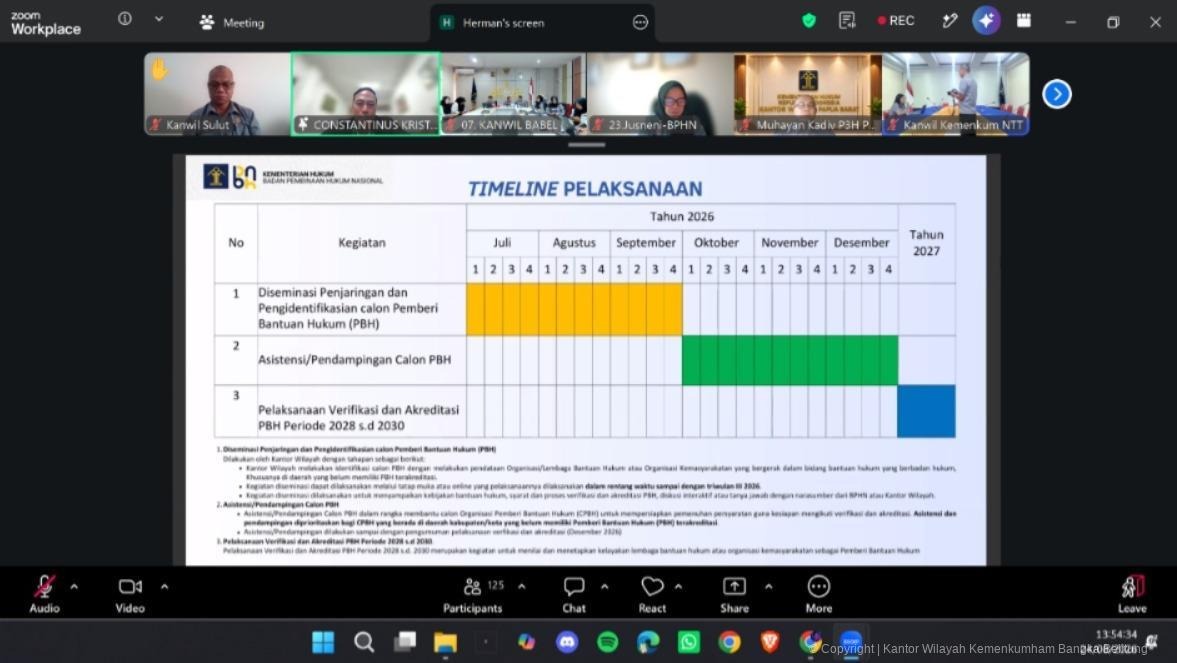
Task: Expand the Audio options arrow
Action: 74,586
